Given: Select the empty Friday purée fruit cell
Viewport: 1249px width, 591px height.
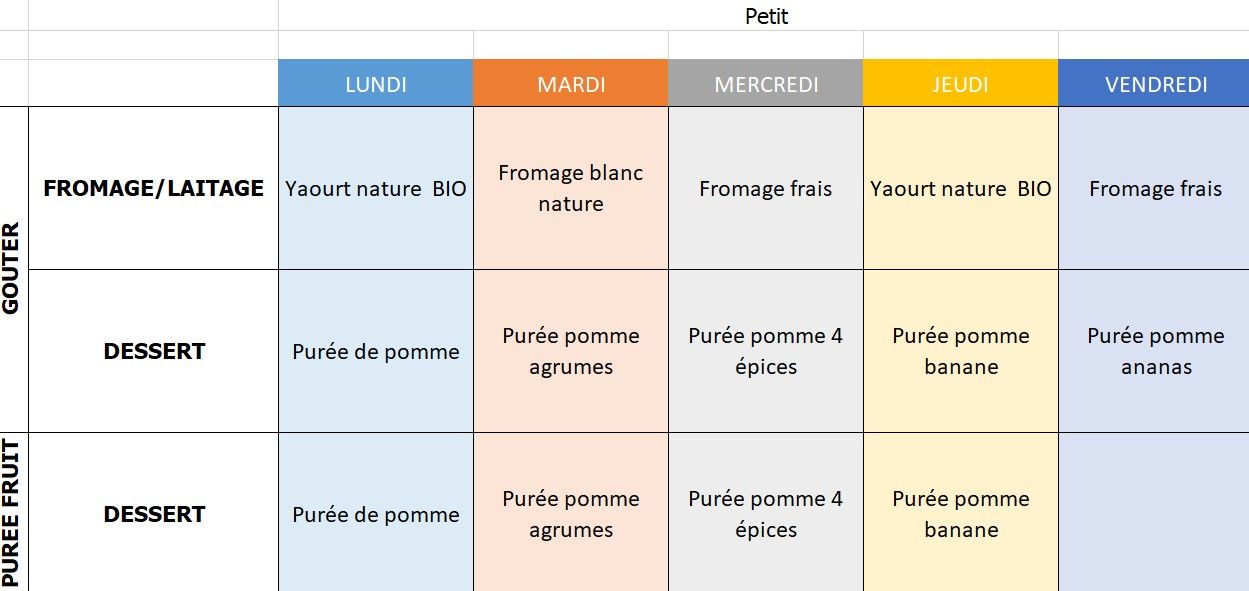Looking at the screenshot, I should [1154, 512].
